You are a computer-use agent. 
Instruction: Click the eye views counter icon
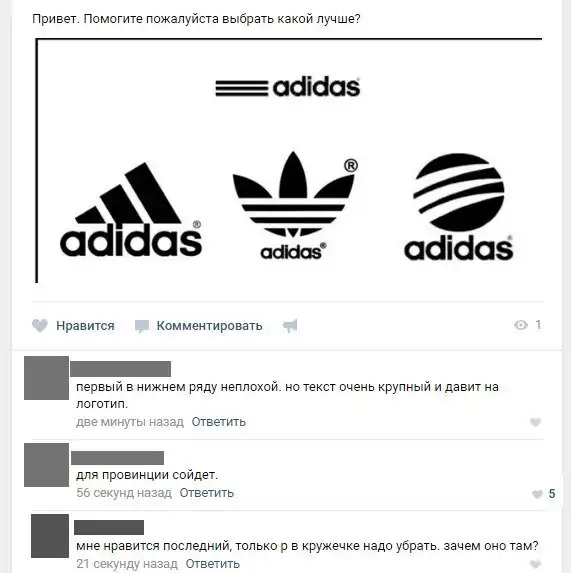521,325
